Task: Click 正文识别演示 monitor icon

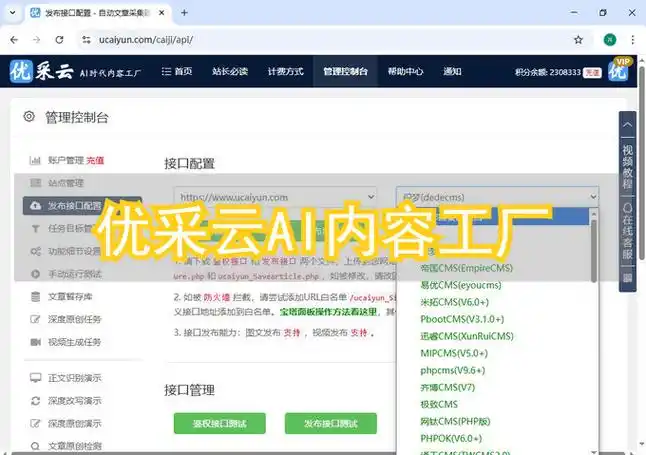Action: point(35,378)
